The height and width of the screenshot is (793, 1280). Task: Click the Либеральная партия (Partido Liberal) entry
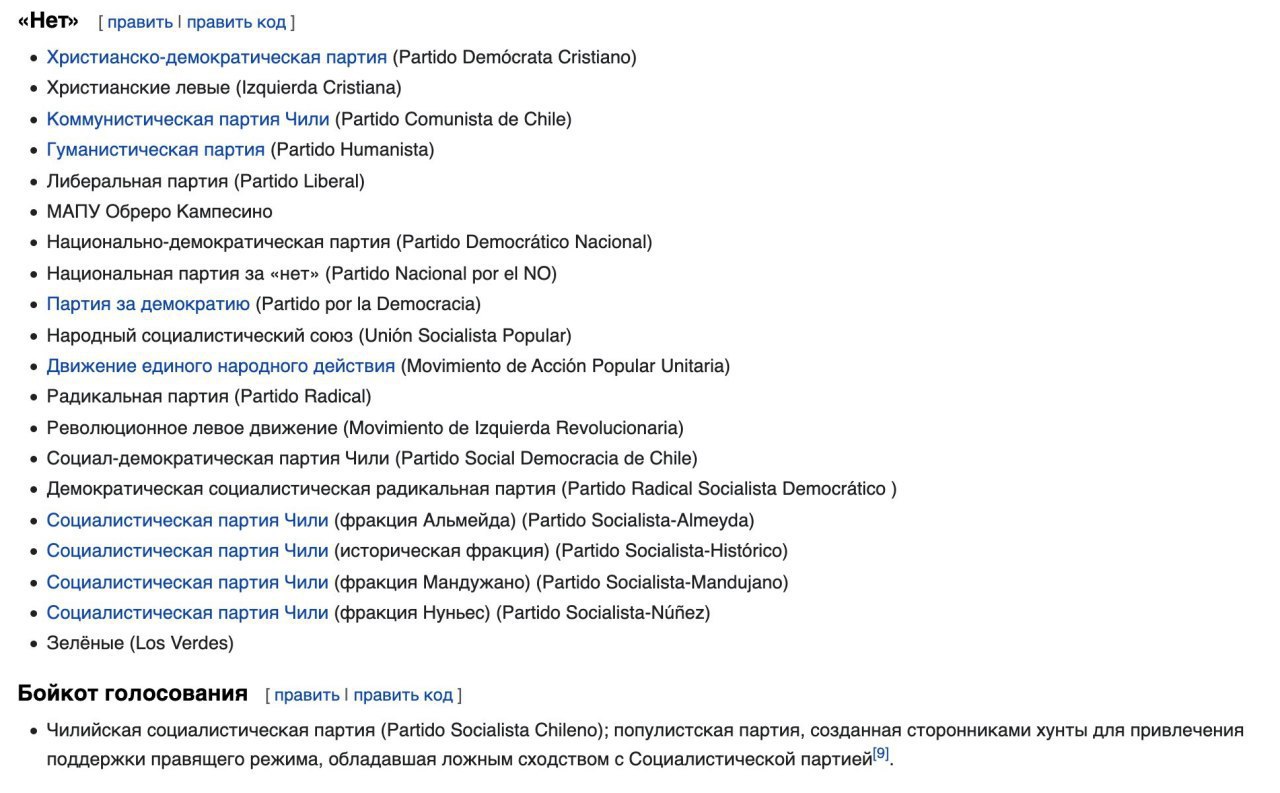click(205, 181)
